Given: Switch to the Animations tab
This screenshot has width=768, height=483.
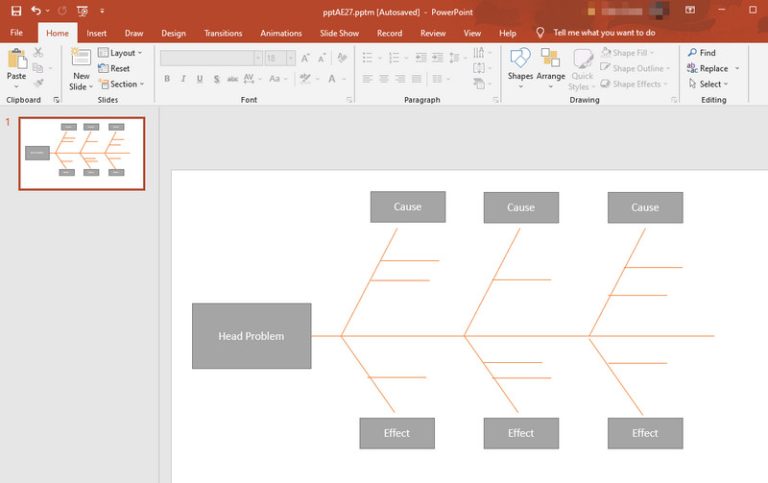Looking at the screenshot, I should 281,33.
